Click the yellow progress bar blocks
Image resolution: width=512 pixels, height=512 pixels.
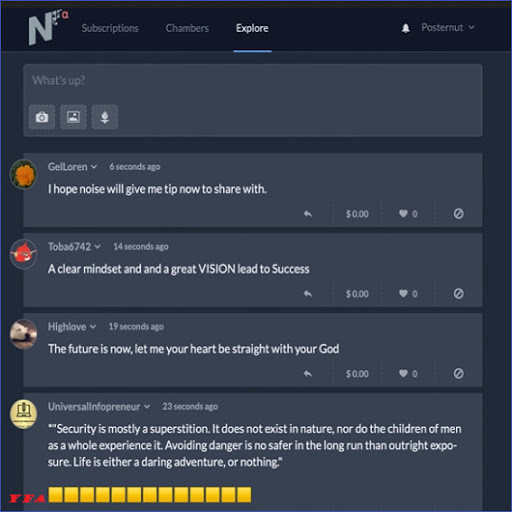pyautogui.click(x=150, y=495)
